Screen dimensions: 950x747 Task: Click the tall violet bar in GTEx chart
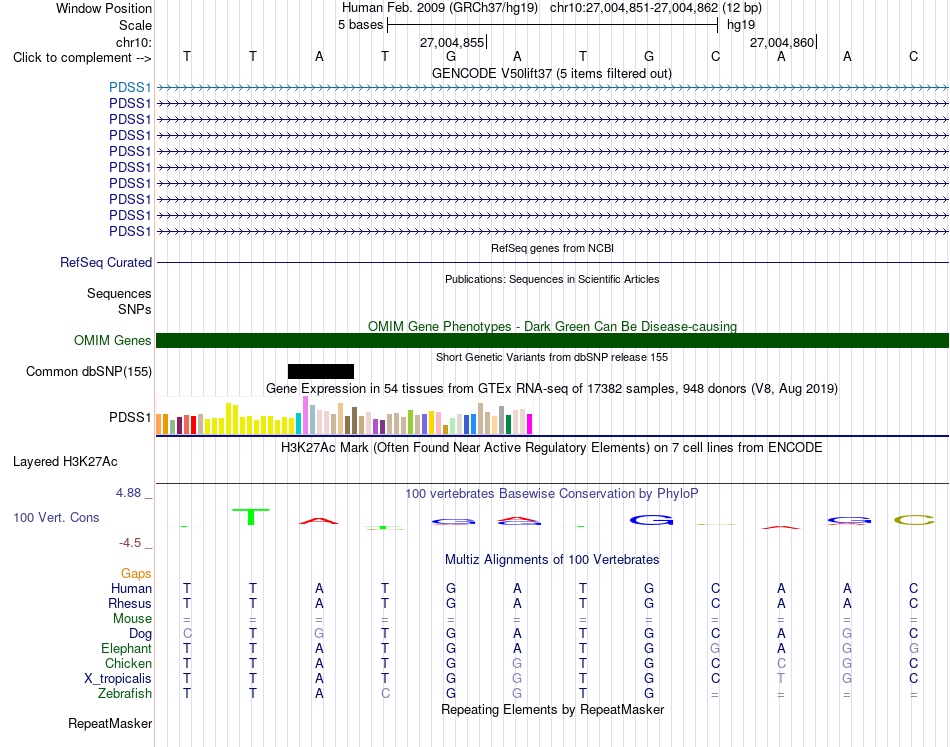305,415
